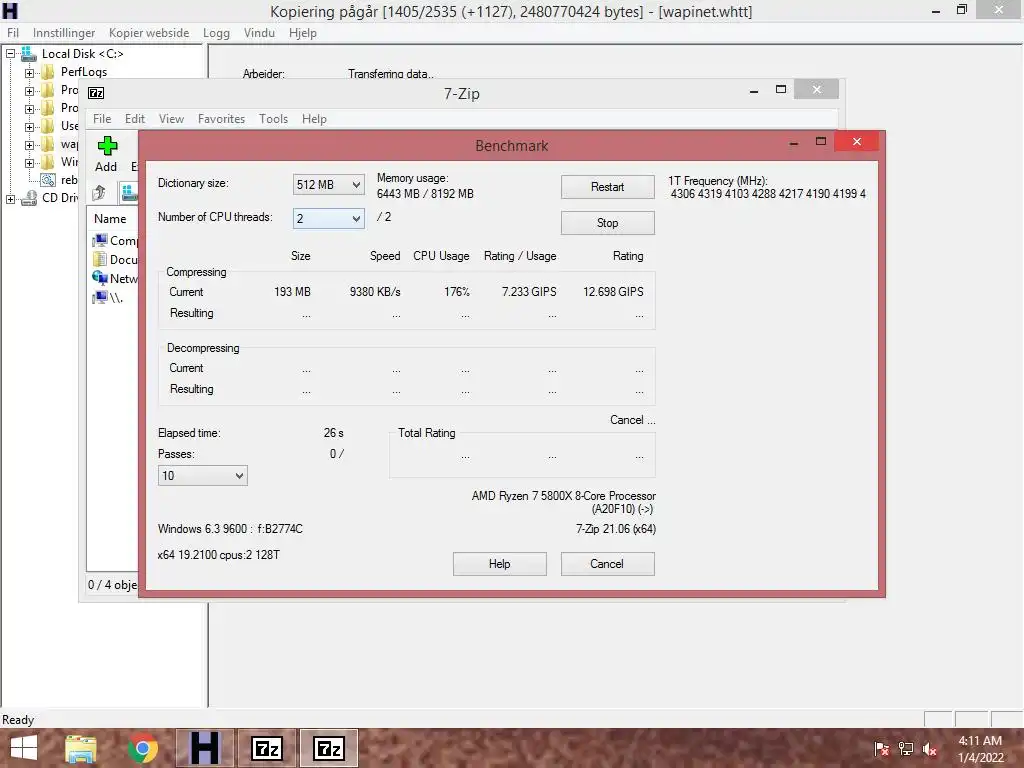Click the Cancel button in Benchmark dialog
Image resolution: width=1024 pixels, height=768 pixels.
coord(607,564)
